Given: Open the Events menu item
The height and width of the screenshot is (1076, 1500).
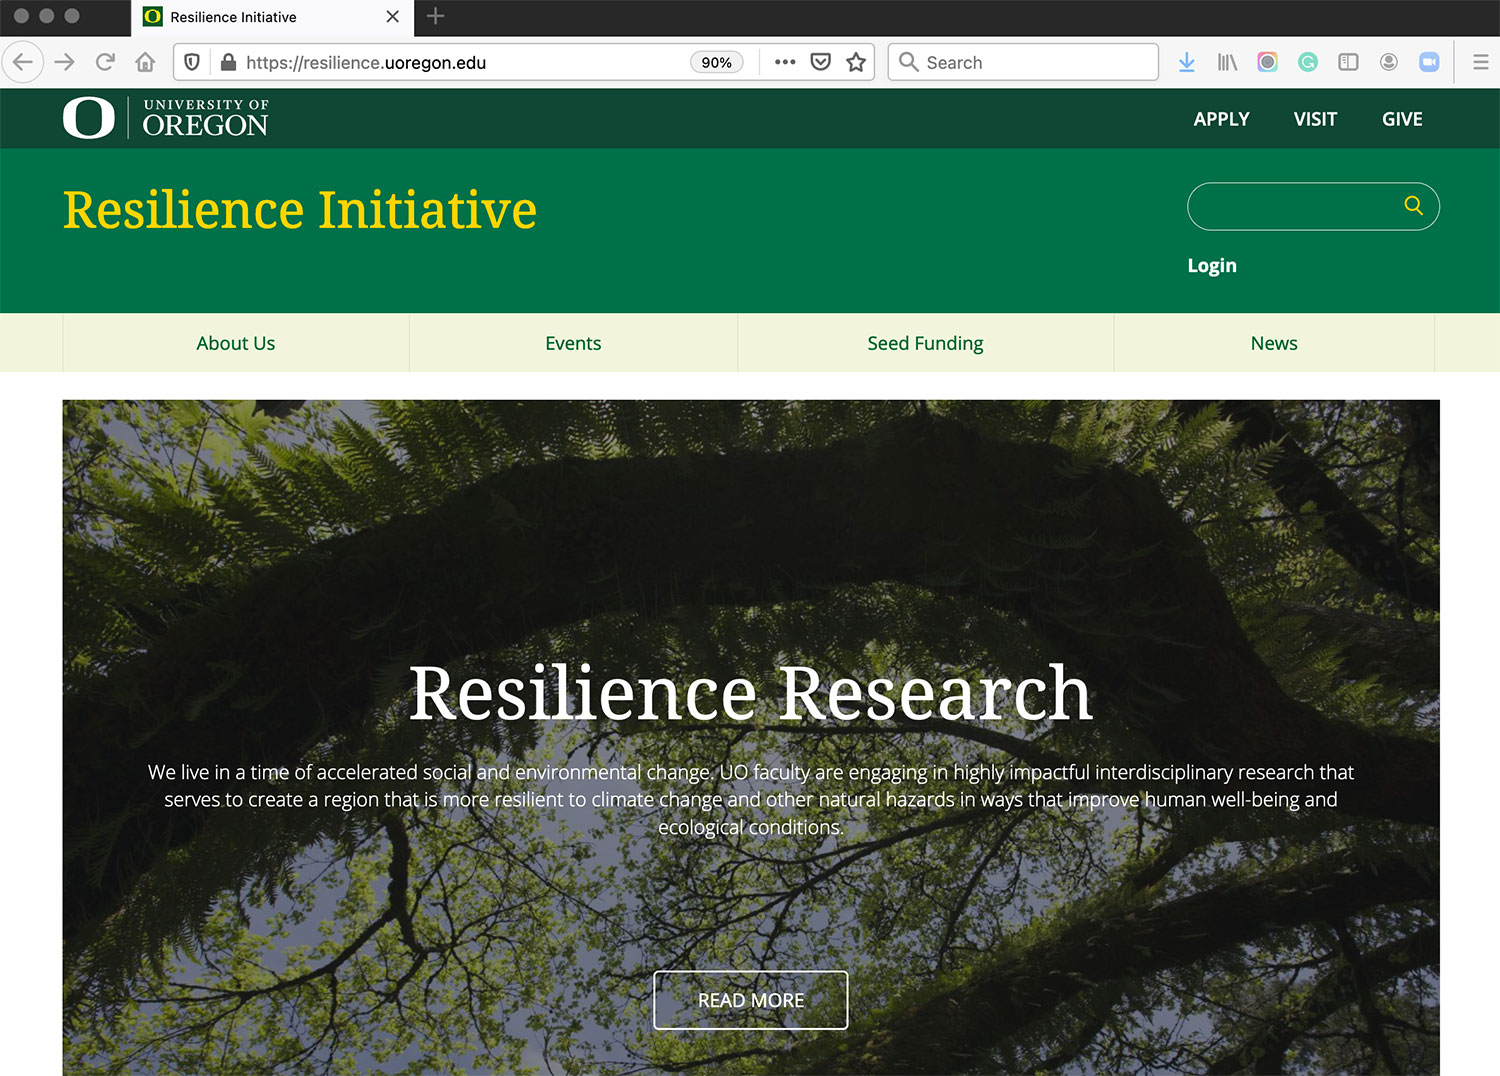Looking at the screenshot, I should pyautogui.click(x=573, y=343).
